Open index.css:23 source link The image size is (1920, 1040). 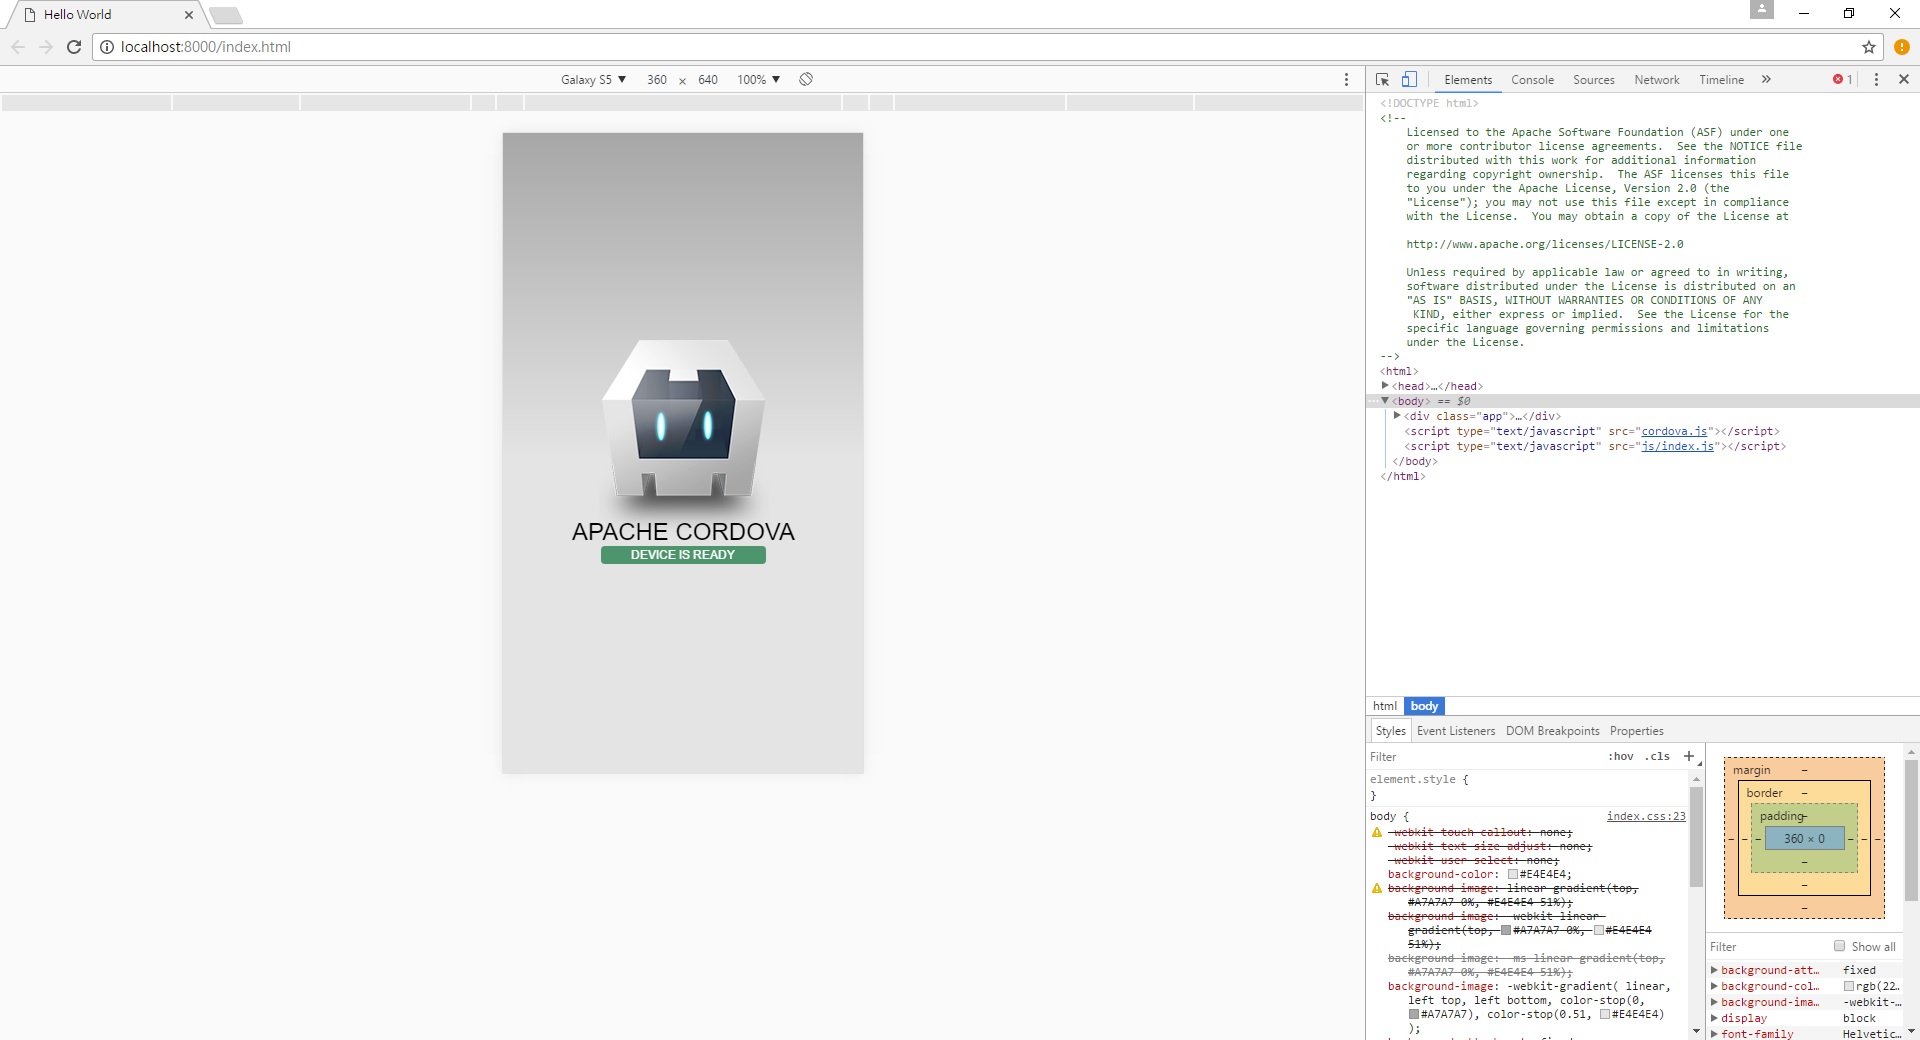1646,816
